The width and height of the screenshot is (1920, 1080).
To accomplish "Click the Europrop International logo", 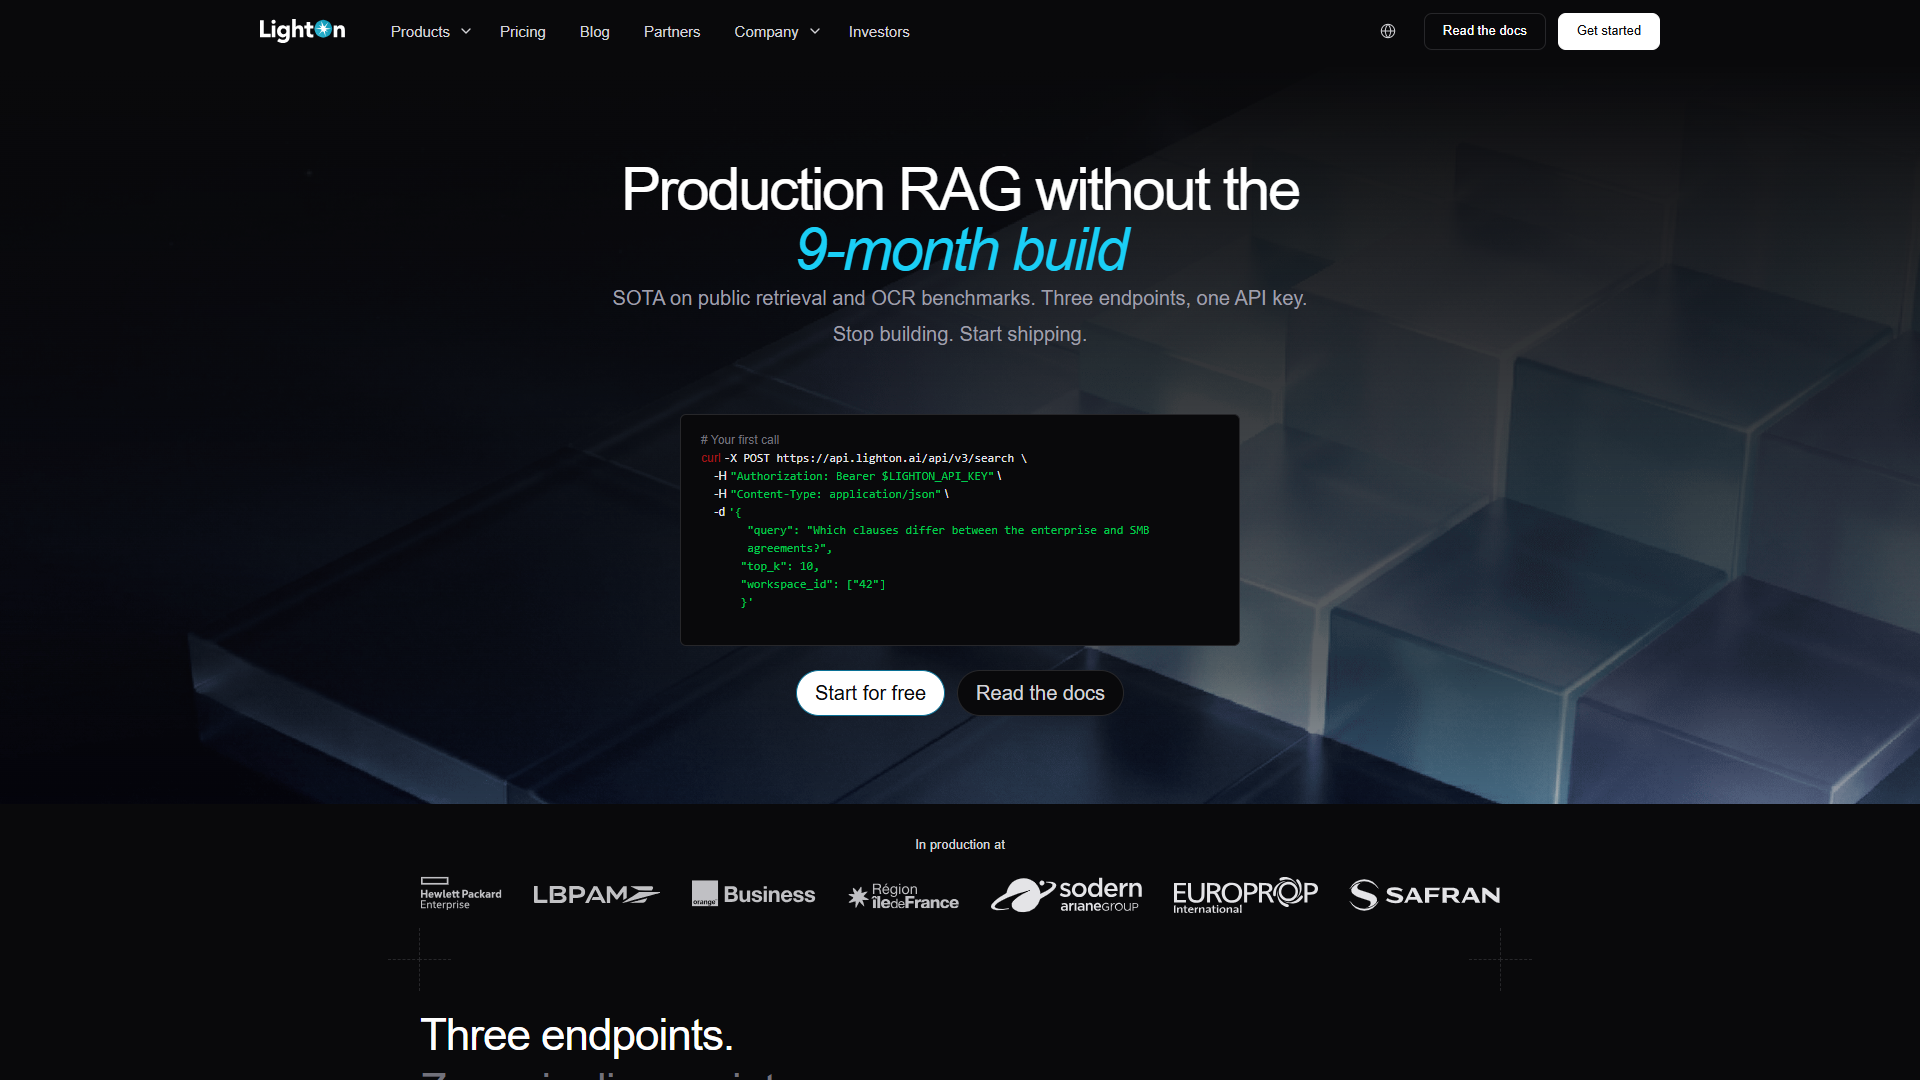I will click(1245, 895).
